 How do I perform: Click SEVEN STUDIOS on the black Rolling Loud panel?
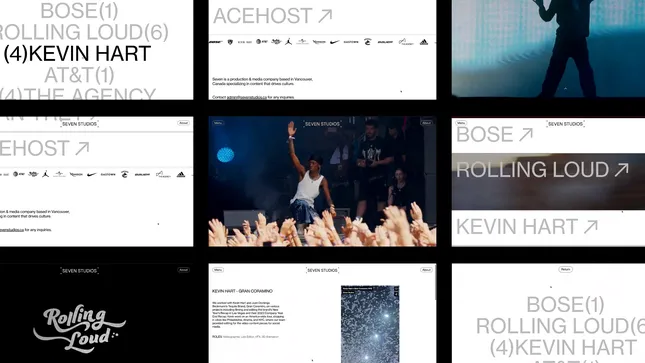click(79, 271)
